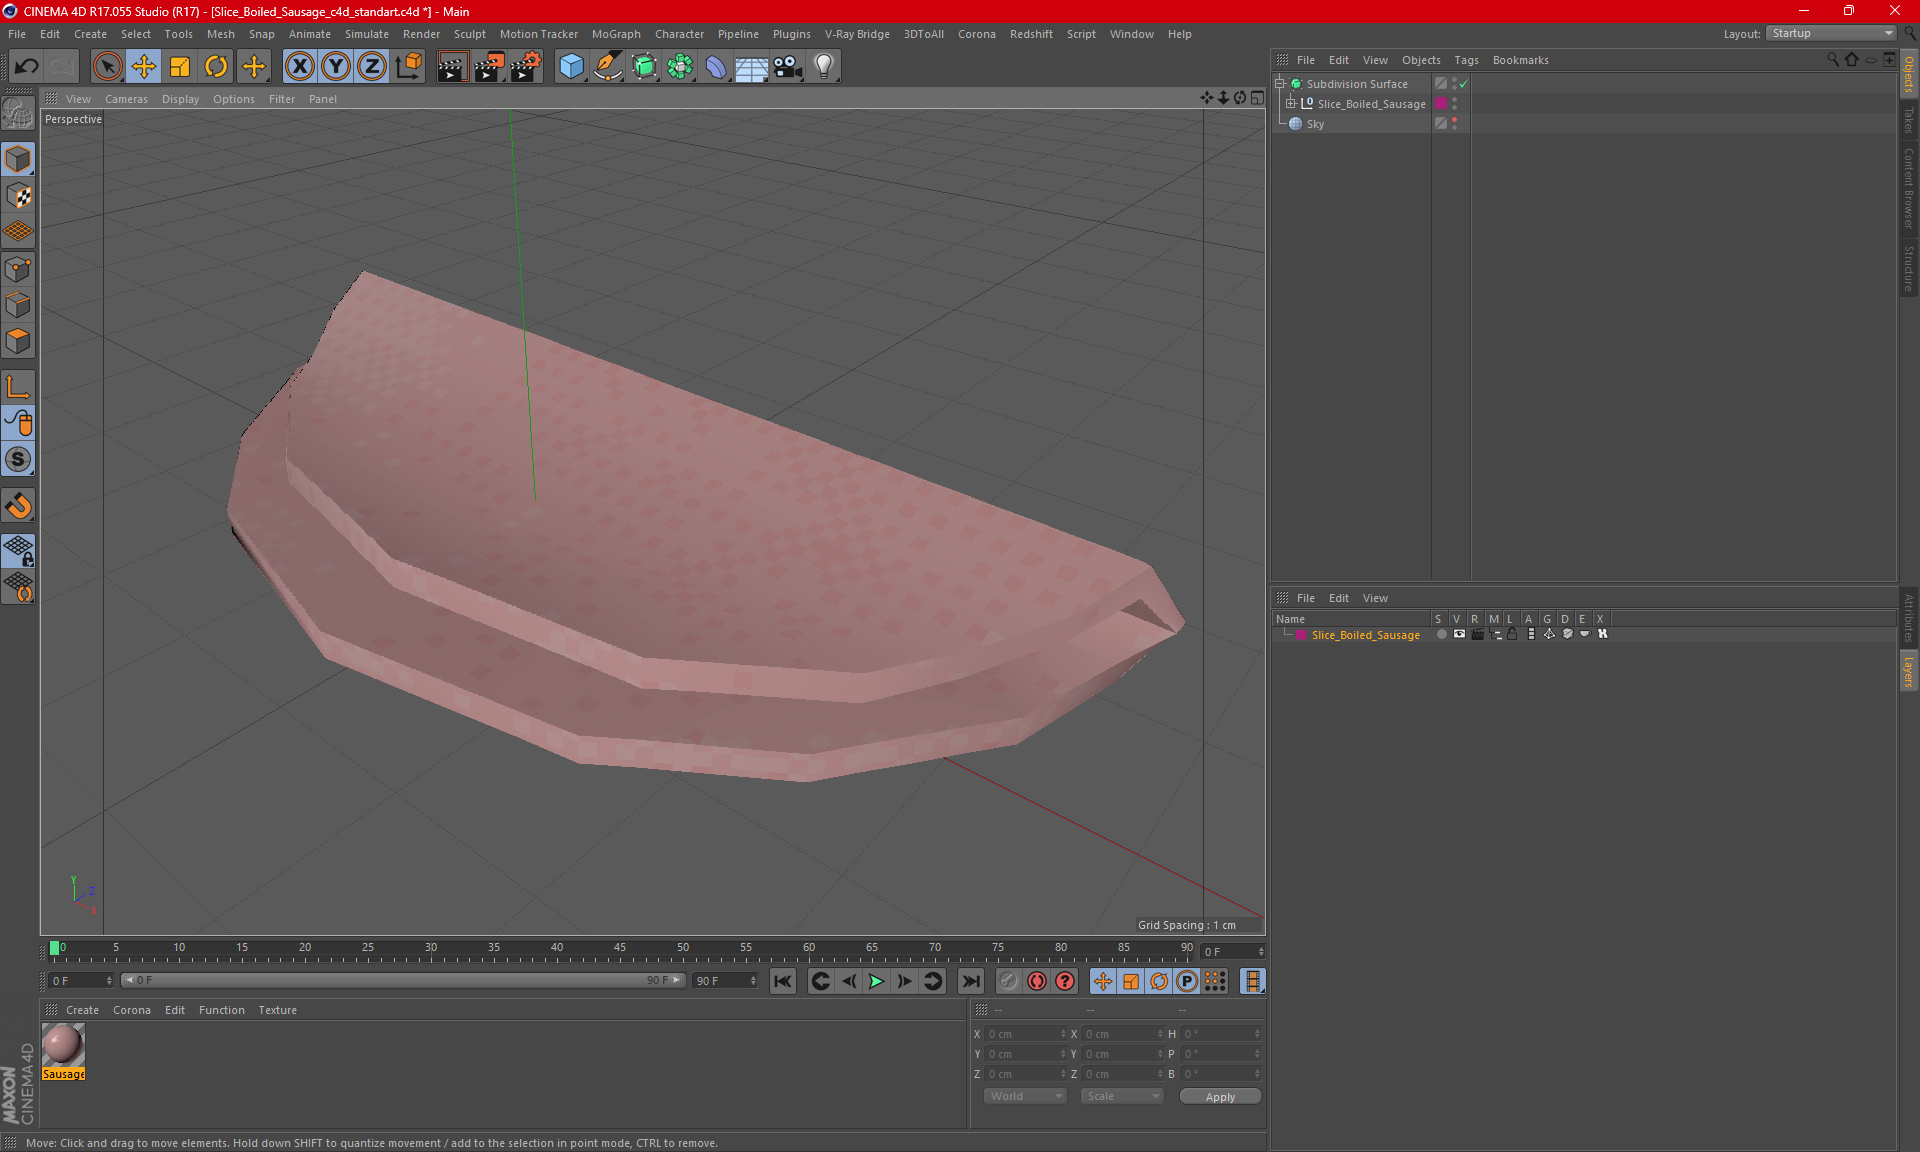This screenshot has width=1920, height=1152.
Task: Click the Coordinate System icon
Action: pyautogui.click(x=409, y=67)
